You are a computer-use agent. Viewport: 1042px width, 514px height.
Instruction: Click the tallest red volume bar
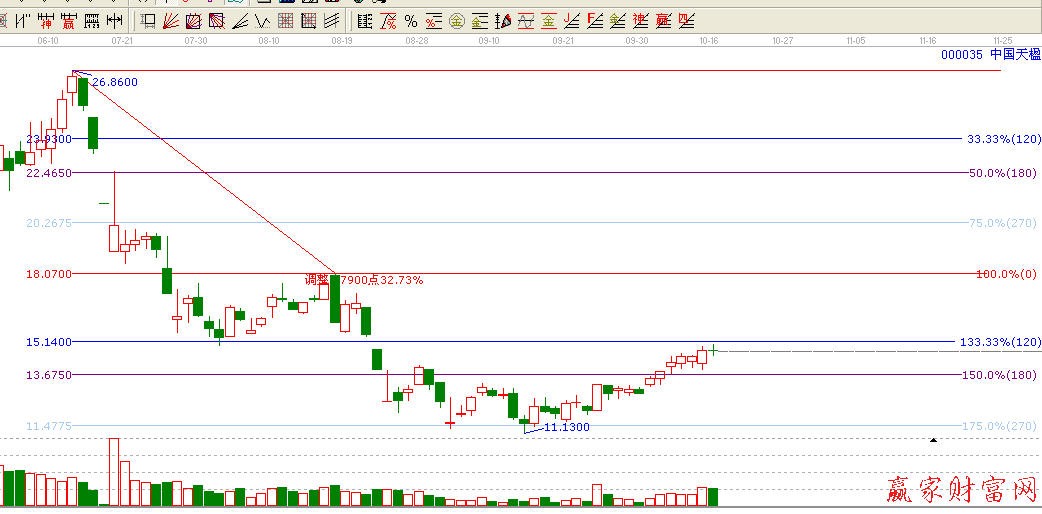click(114, 471)
